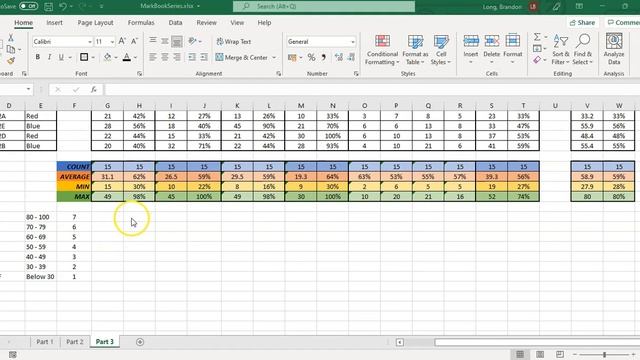Toggle Underline formatting
The width and height of the screenshot is (640, 360).
pyautogui.click(x=61, y=57)
